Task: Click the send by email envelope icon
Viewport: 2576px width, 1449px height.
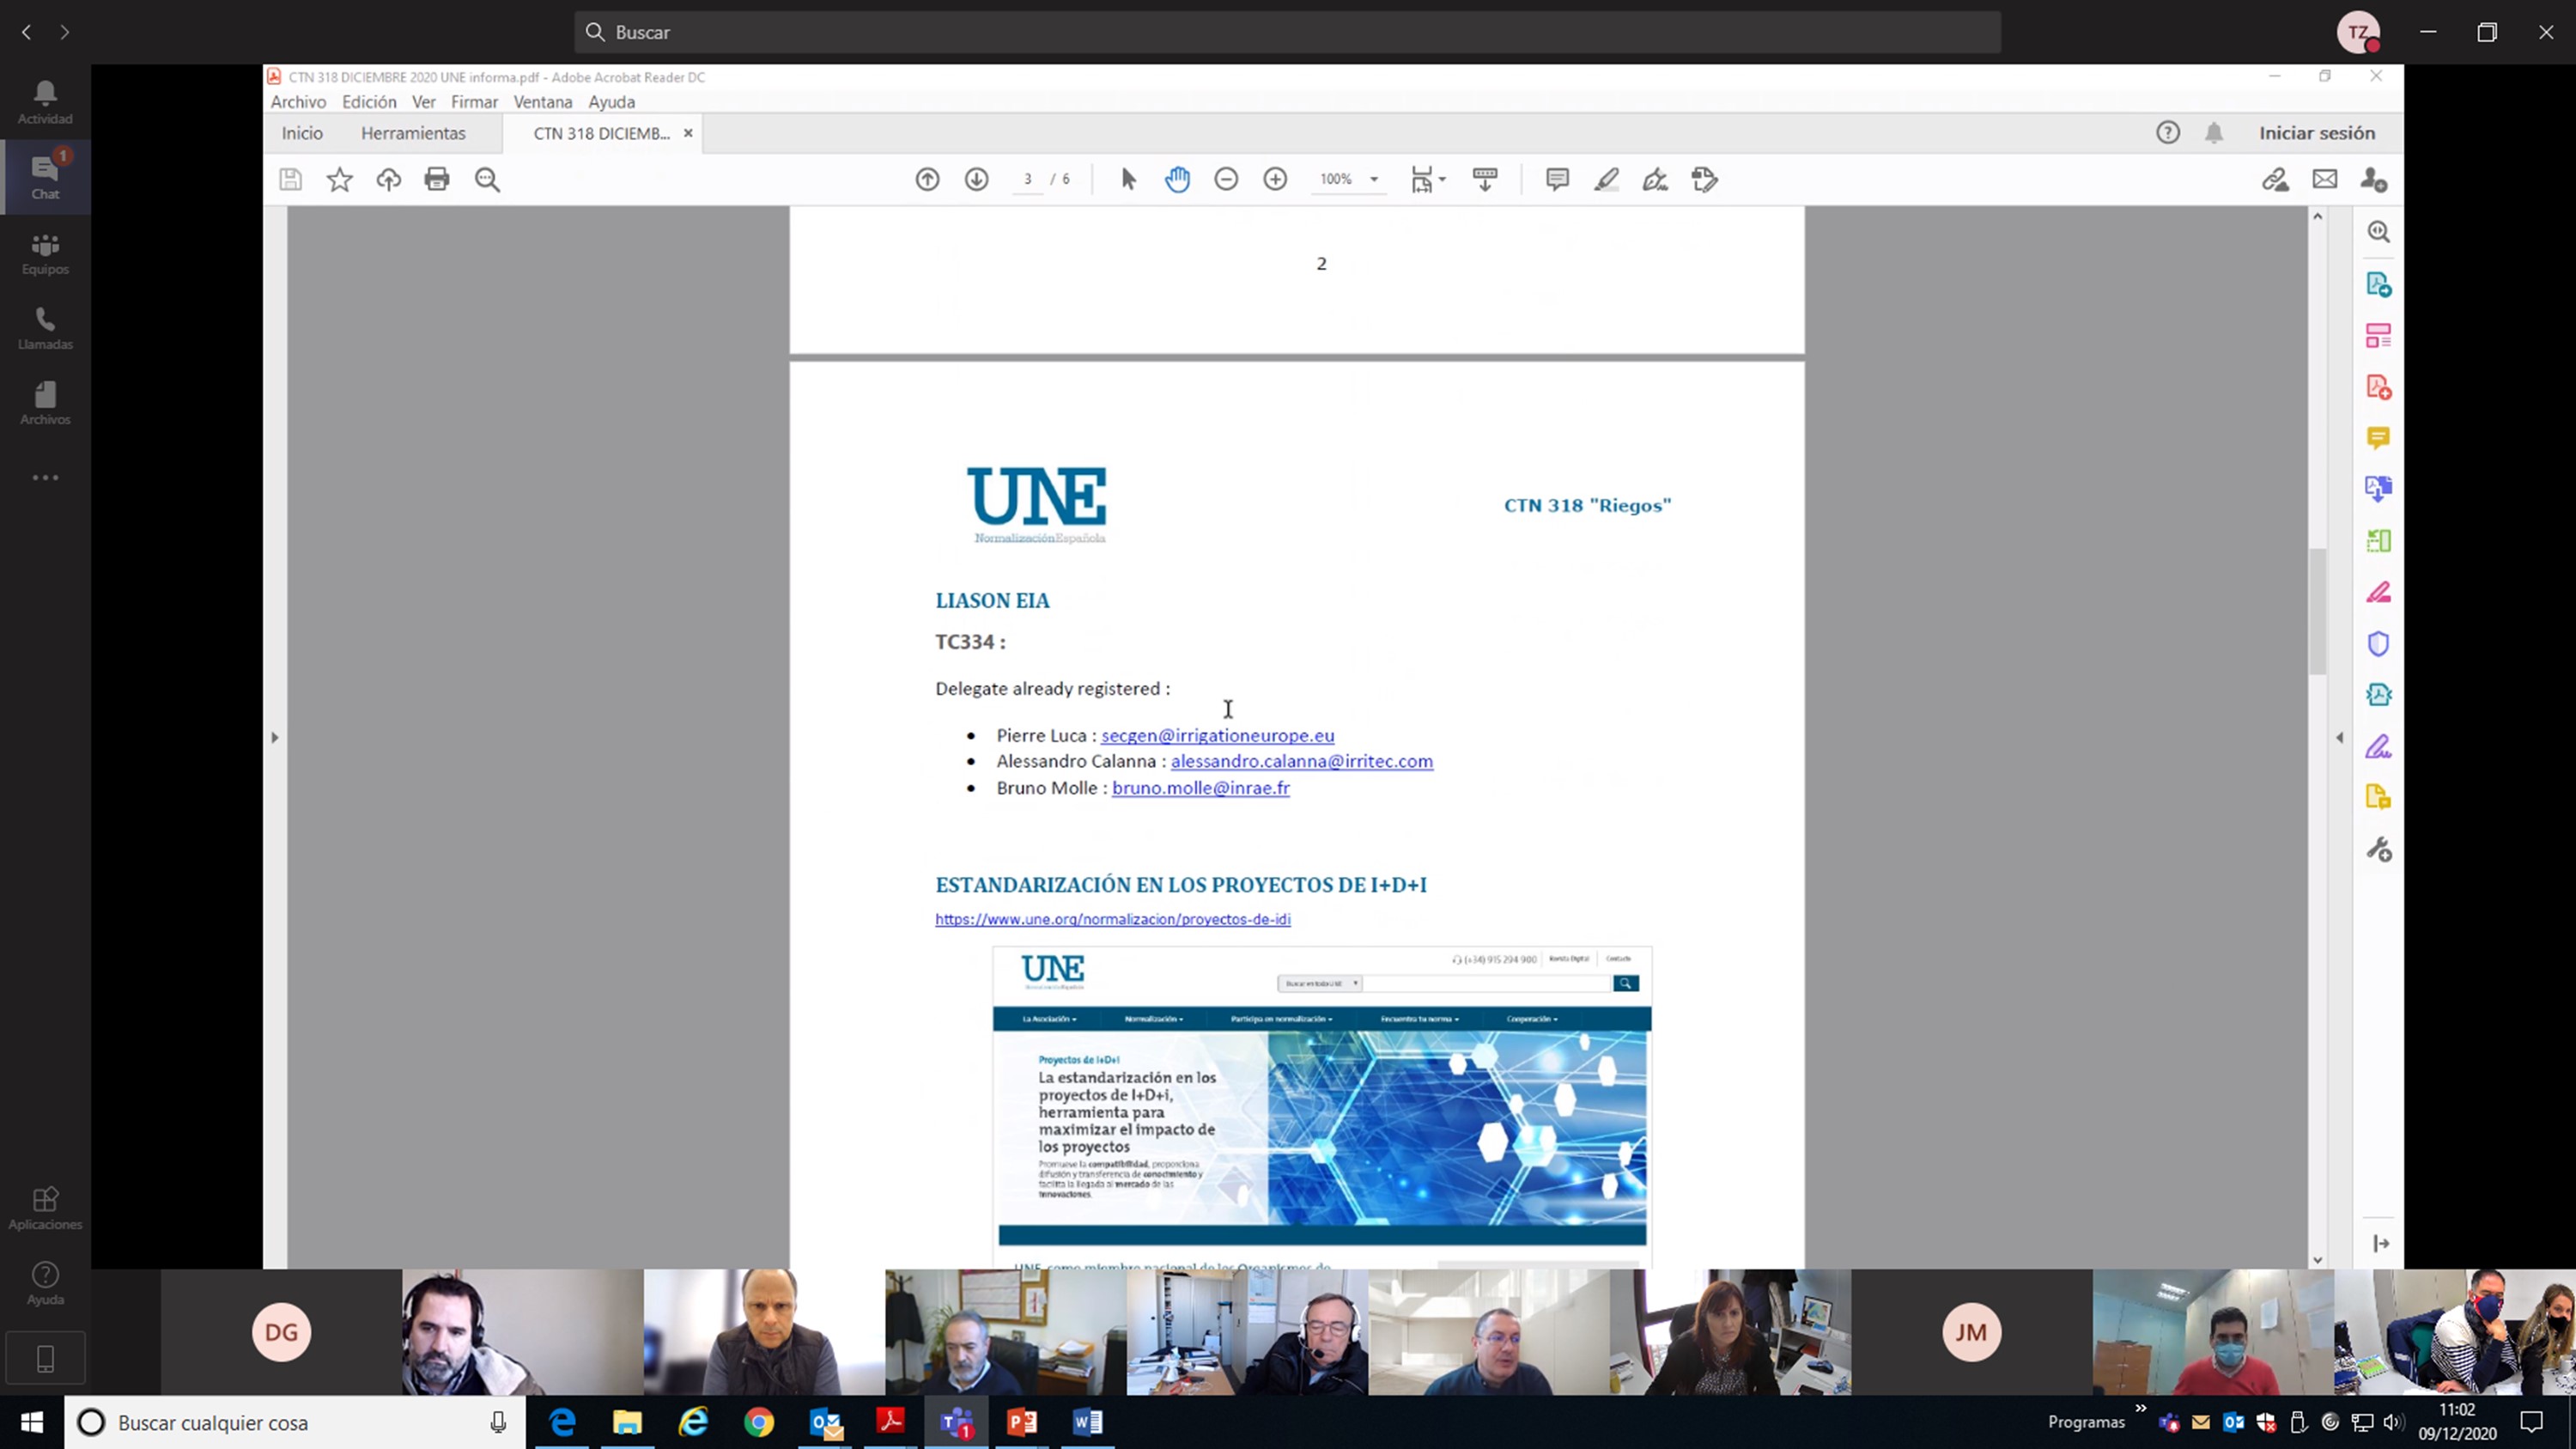Action: (x=2324, y=180)
